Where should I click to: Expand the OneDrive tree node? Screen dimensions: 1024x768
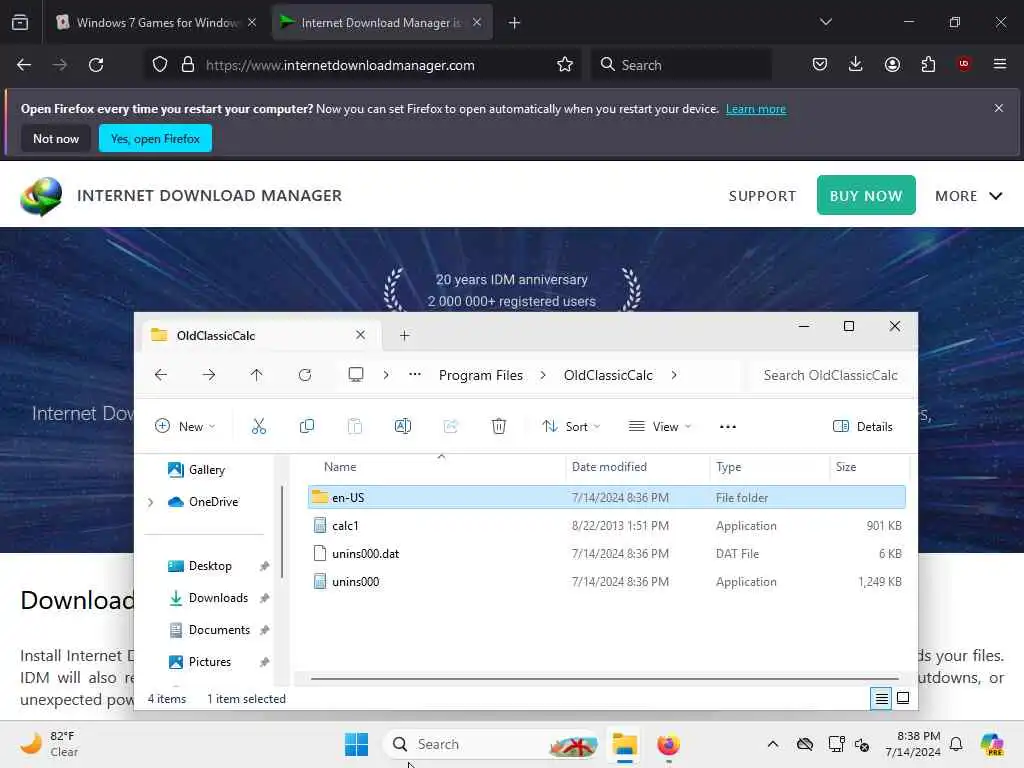tap(151, 502)
